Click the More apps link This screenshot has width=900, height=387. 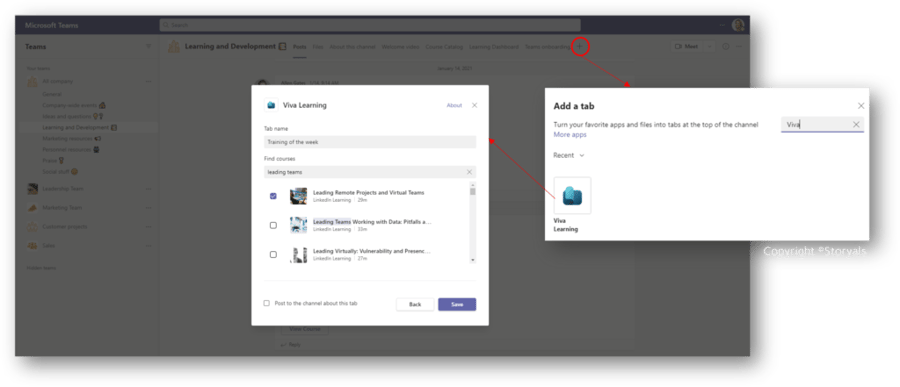tap(570, 134)
